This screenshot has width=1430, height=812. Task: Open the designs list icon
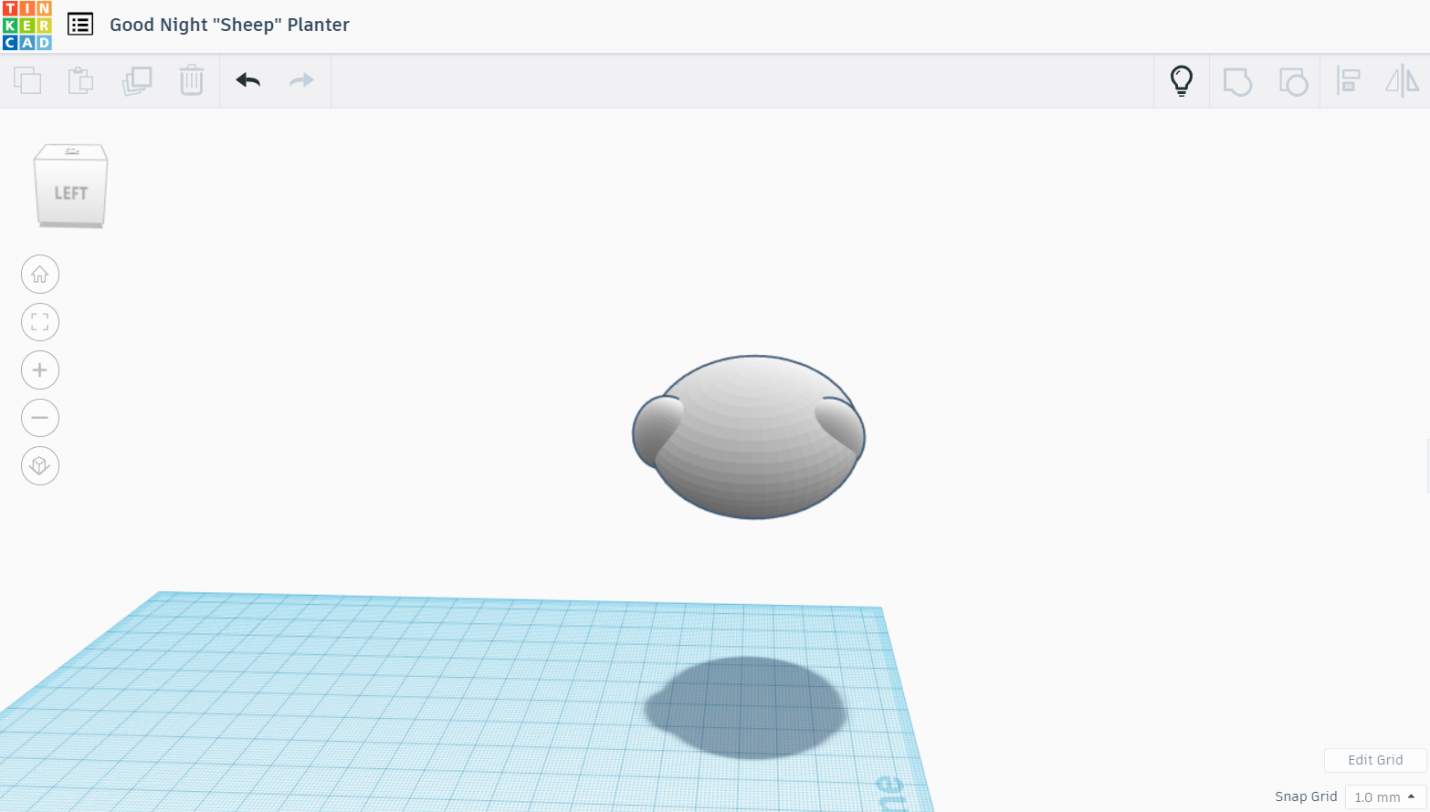[80, 24]
